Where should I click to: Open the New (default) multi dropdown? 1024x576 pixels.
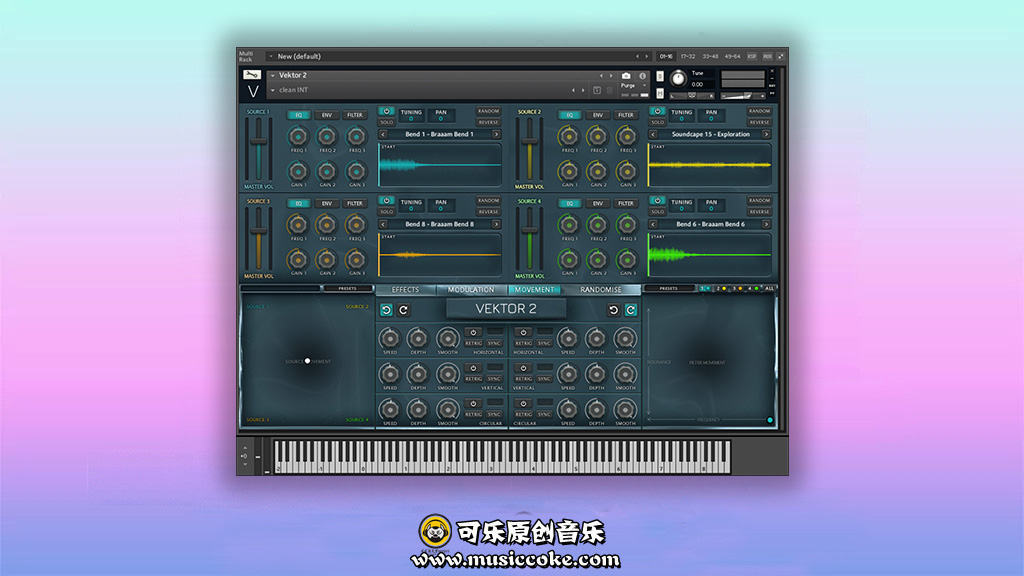(271, 56)
